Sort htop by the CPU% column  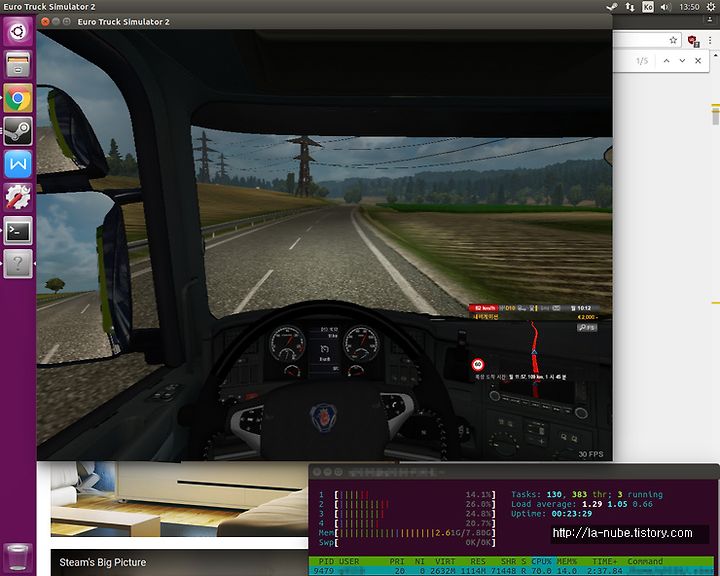542,561
